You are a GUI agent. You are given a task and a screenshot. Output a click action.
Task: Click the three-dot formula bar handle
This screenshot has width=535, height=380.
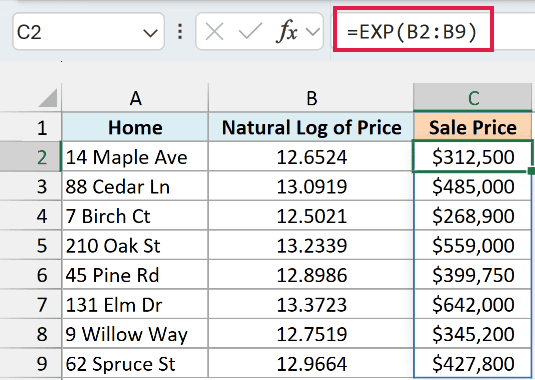click(180, 32)
